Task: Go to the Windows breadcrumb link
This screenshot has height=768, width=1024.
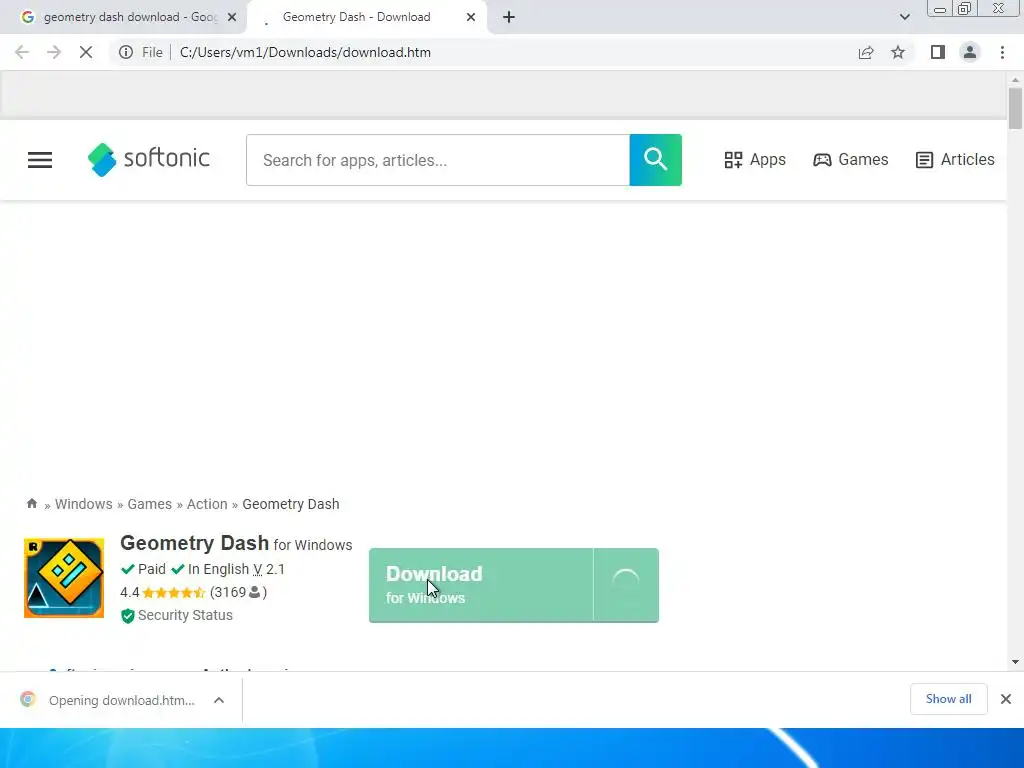Action: click(x=84, y=504)
